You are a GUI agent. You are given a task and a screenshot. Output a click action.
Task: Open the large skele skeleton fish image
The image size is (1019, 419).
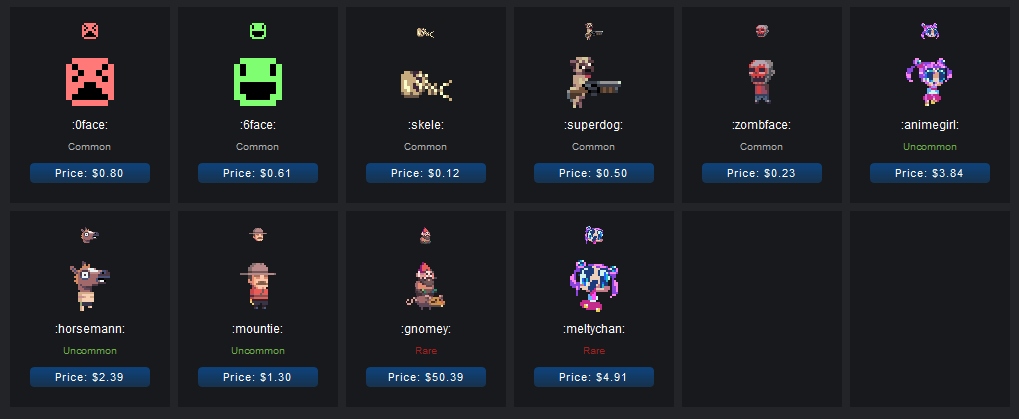[x=426, y=85]
